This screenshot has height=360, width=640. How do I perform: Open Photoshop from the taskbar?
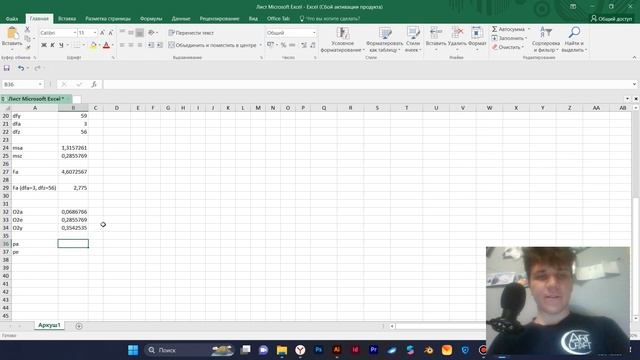click(318, 350)
